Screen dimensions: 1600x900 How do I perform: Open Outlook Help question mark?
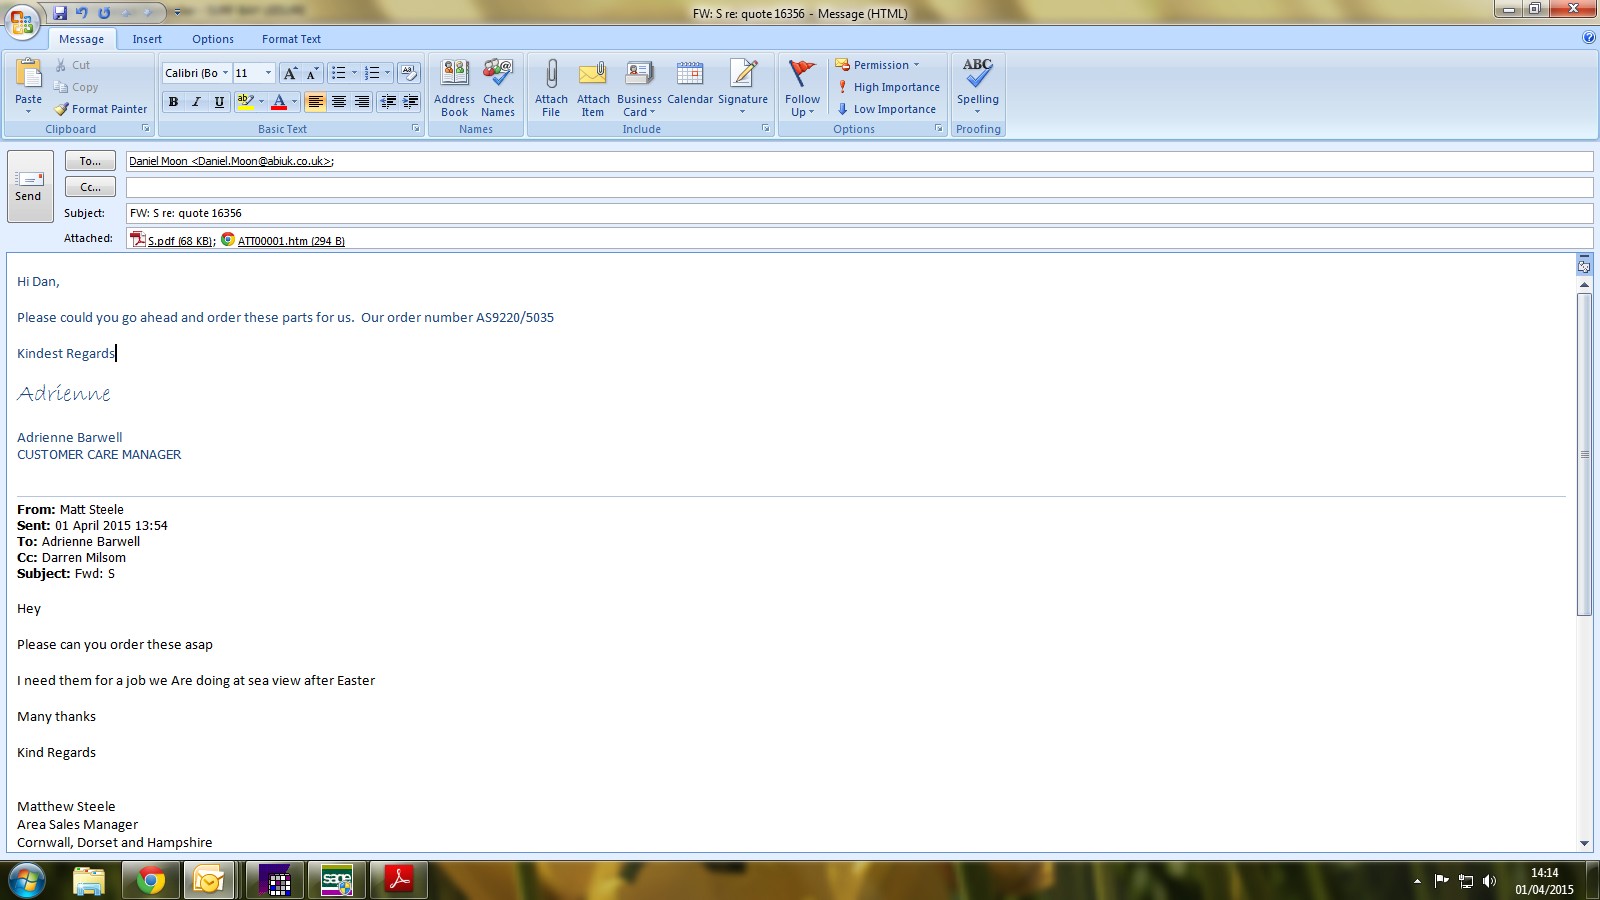tap(1589, 38)
